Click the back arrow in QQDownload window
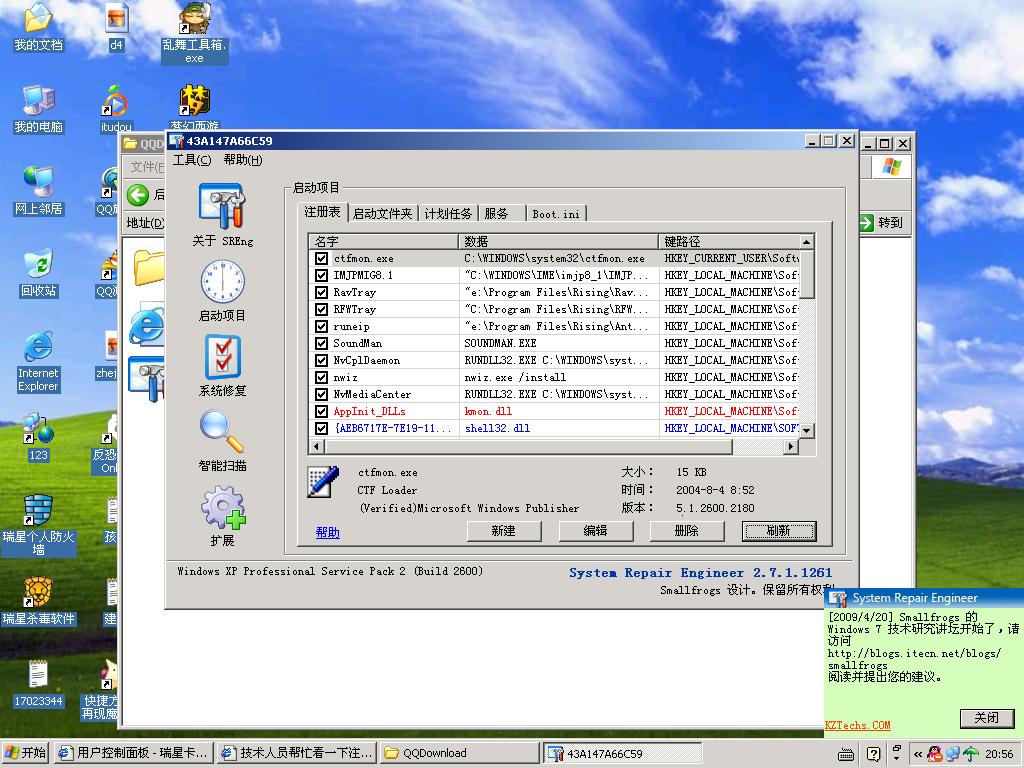This screenshot has width=1024, height=768. (x=138, y=195)
